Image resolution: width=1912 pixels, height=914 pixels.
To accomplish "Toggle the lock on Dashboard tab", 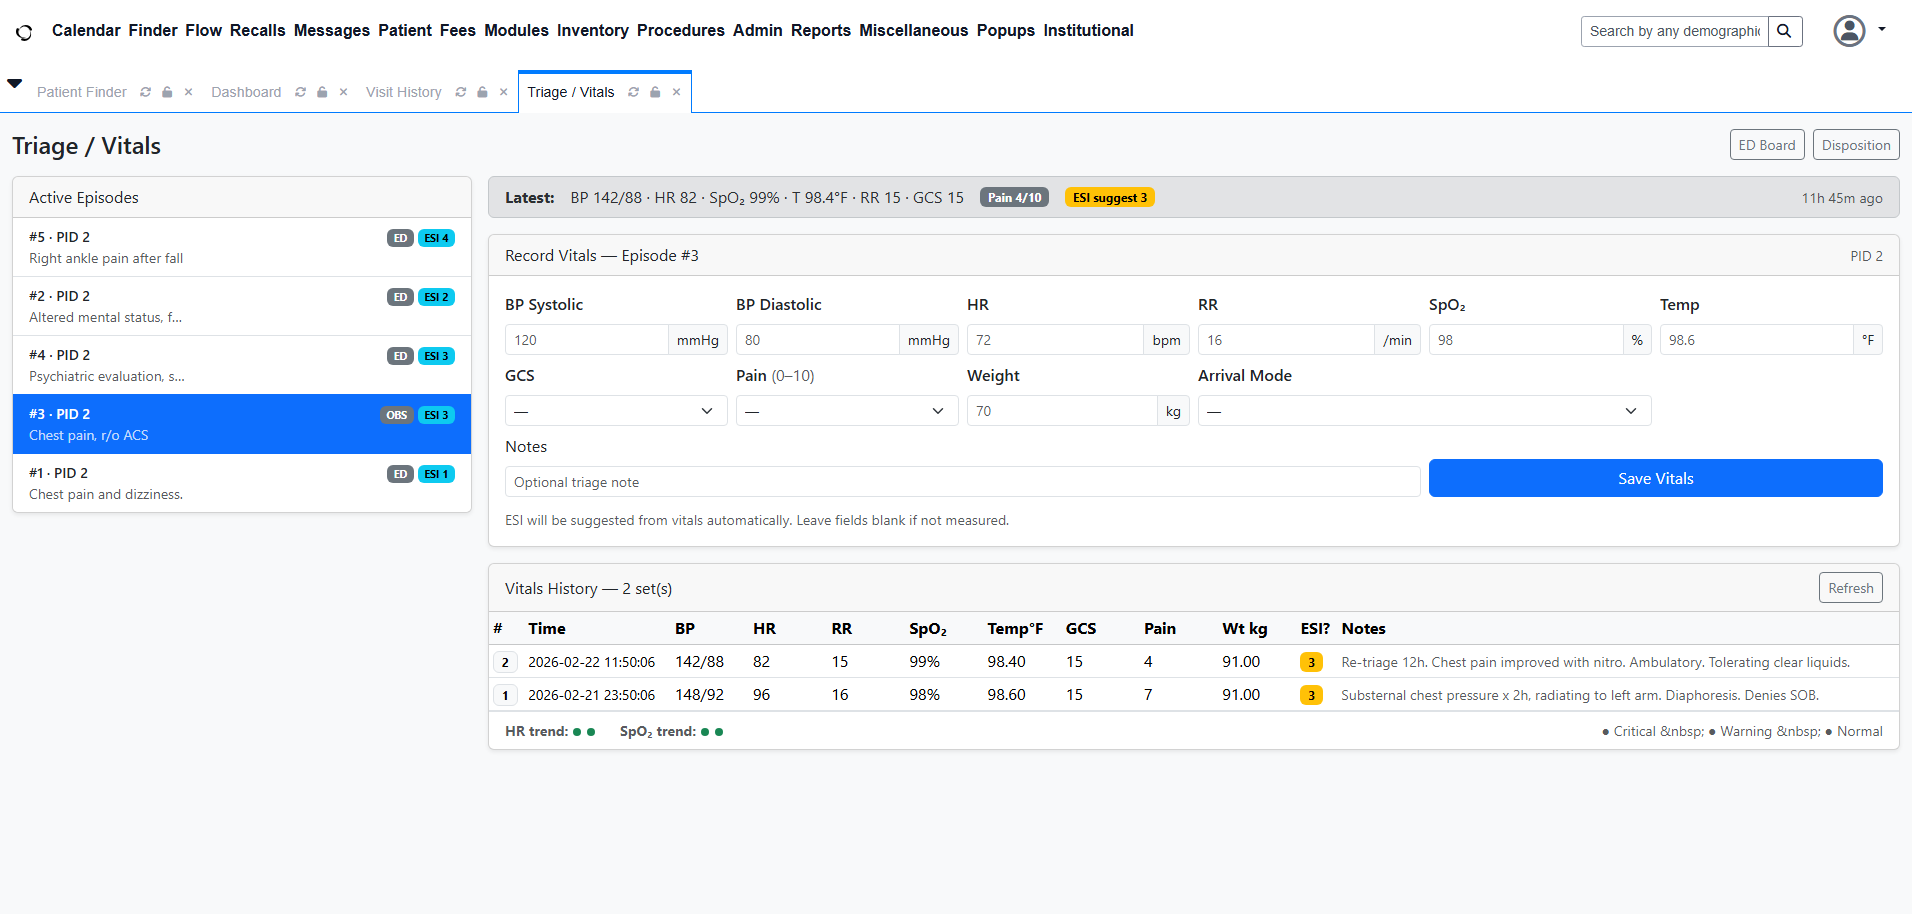I will pos(322,92).
